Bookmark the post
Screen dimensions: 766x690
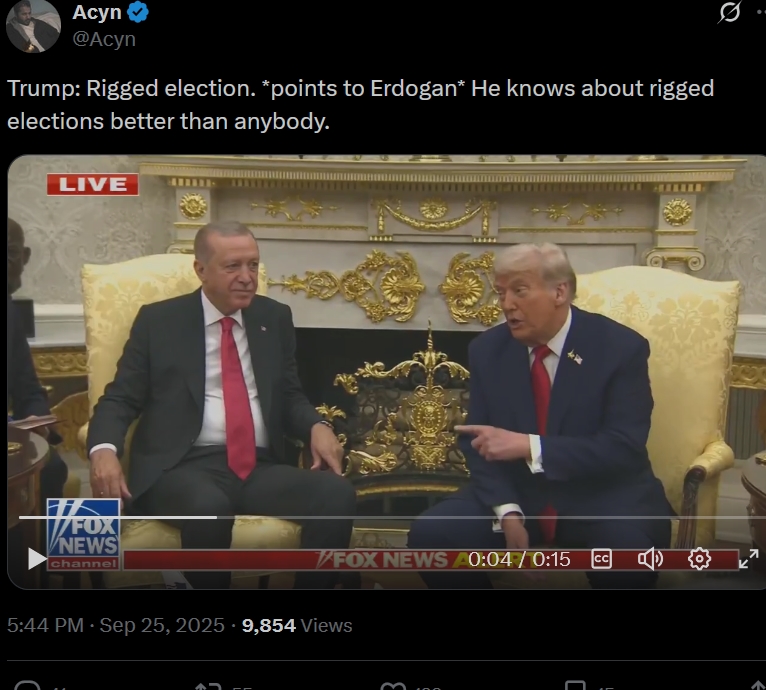pyautogui.click(x=575, y=685)
